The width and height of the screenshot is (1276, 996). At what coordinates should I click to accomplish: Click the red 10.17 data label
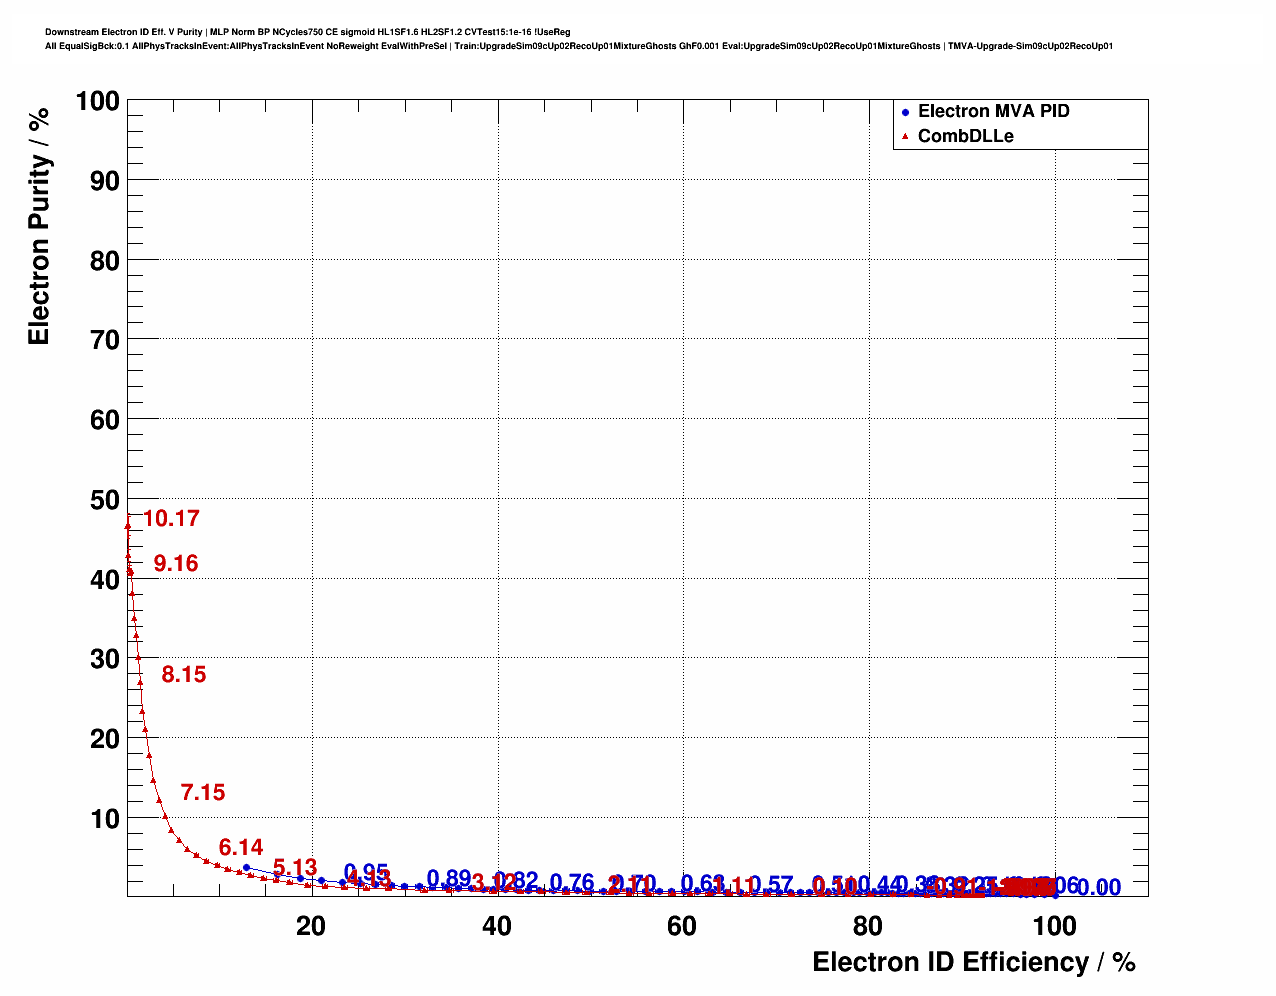(171, 518)
